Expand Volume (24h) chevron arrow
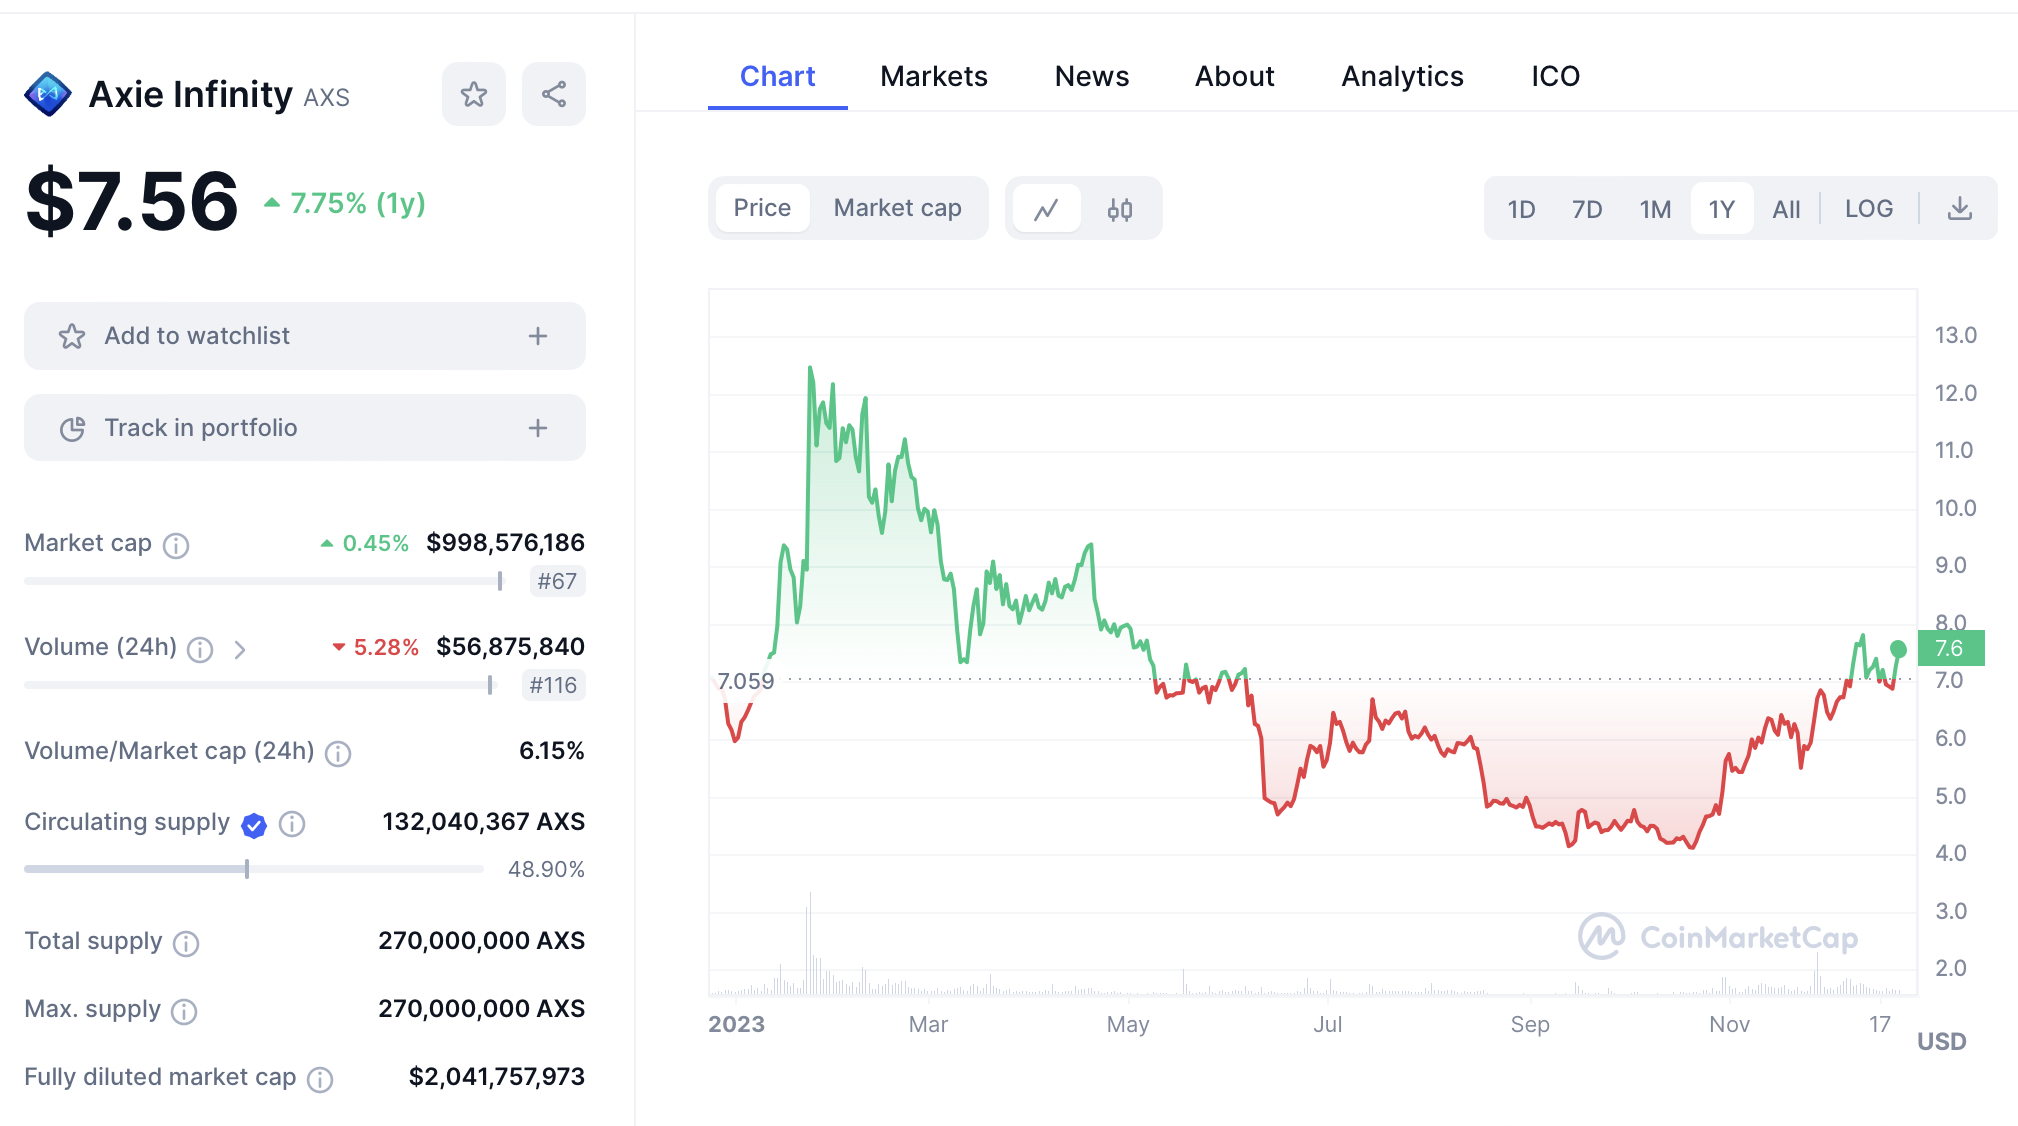The width and height of the screenshot is (2018, 1126). (x=240, y=650)
